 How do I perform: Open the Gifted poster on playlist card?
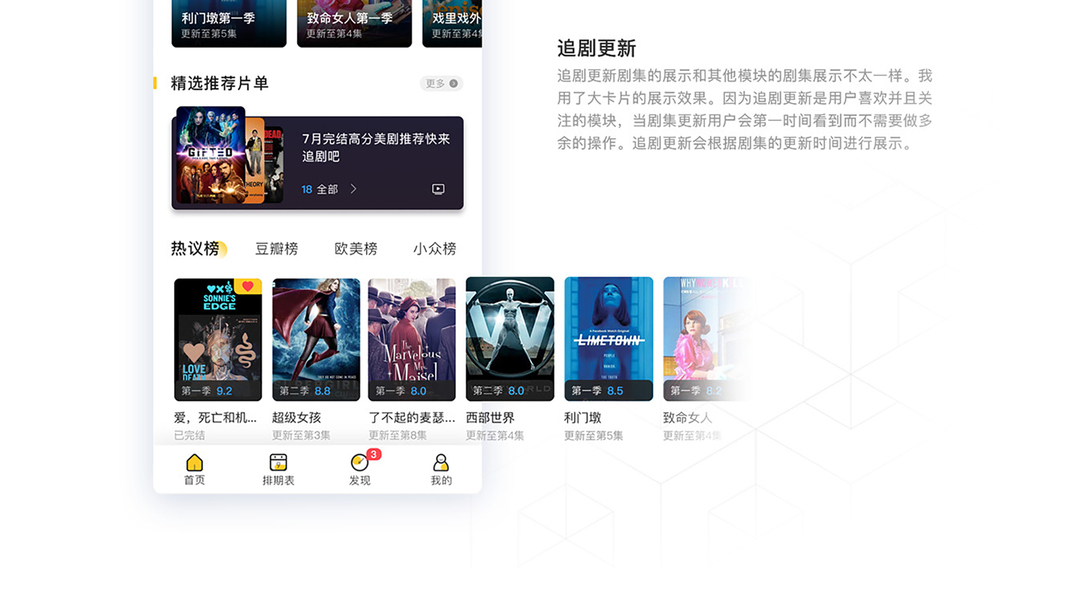[211, 155]
